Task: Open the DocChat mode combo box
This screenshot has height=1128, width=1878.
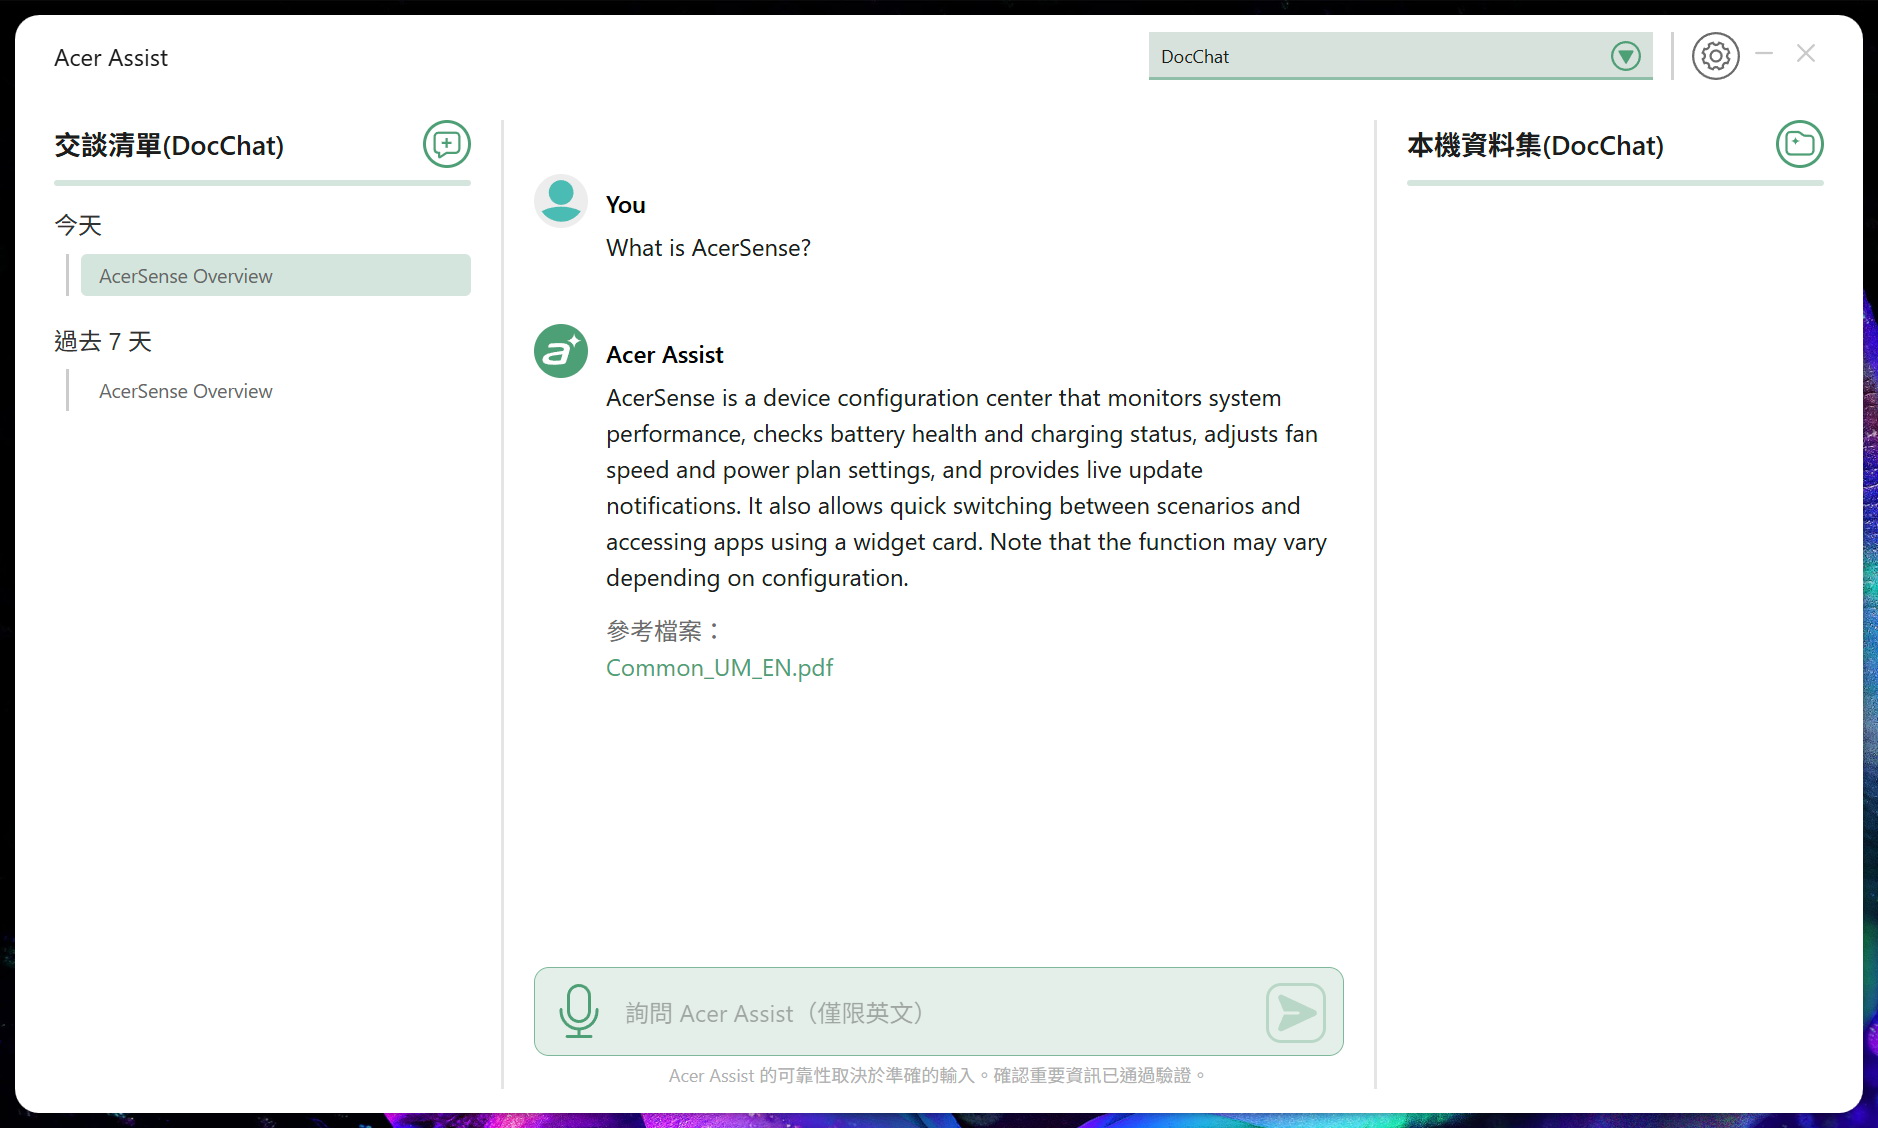Action: (1400, 56)
